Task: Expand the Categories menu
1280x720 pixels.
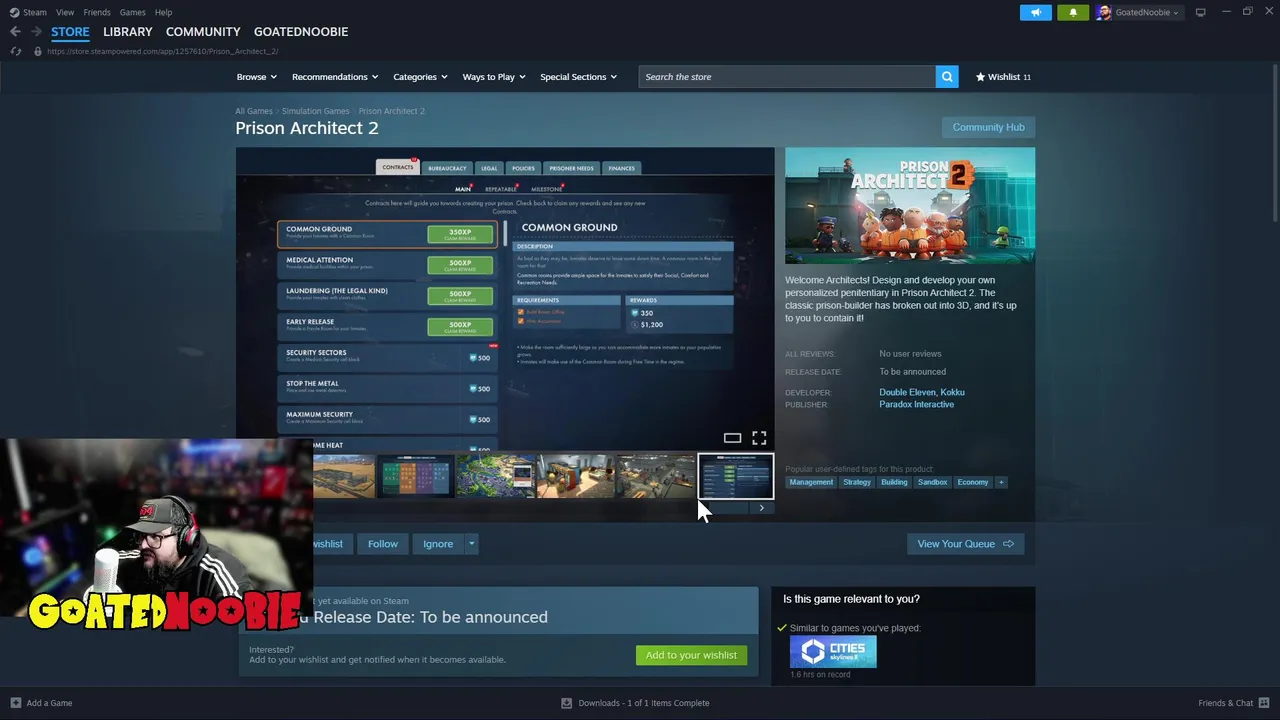Action: tap(420, 77)
